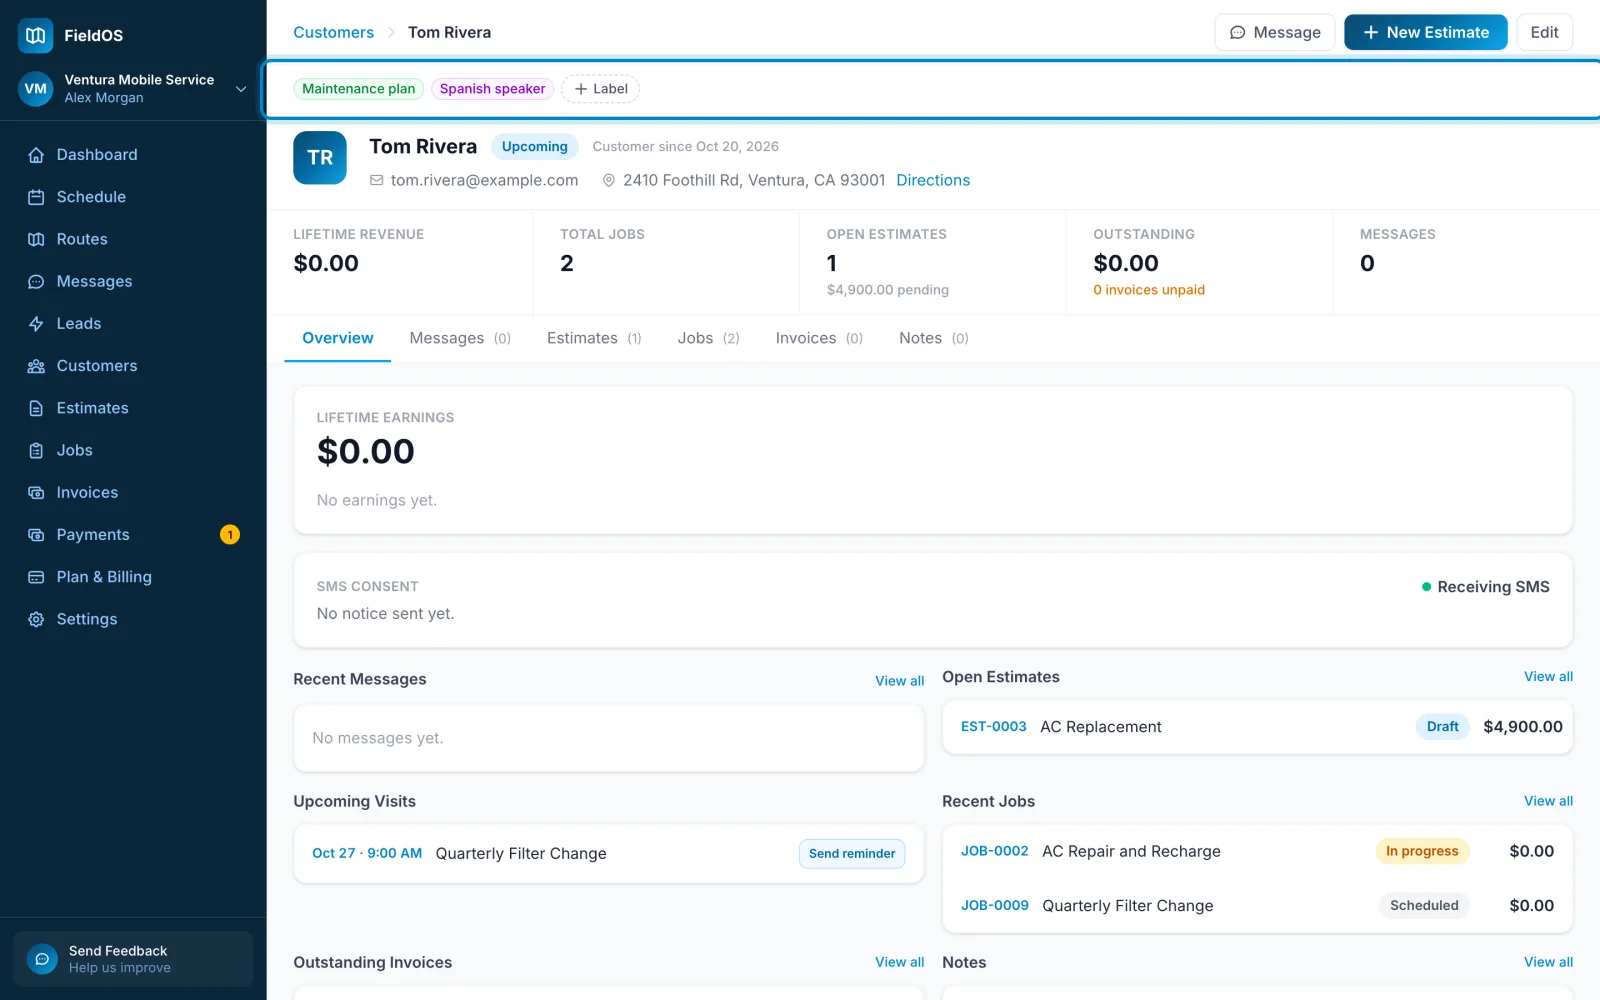Click the Send Feedback chat icon
Image resolution: width=1600 pixels, height=1000 pixels.
point(42,959)
